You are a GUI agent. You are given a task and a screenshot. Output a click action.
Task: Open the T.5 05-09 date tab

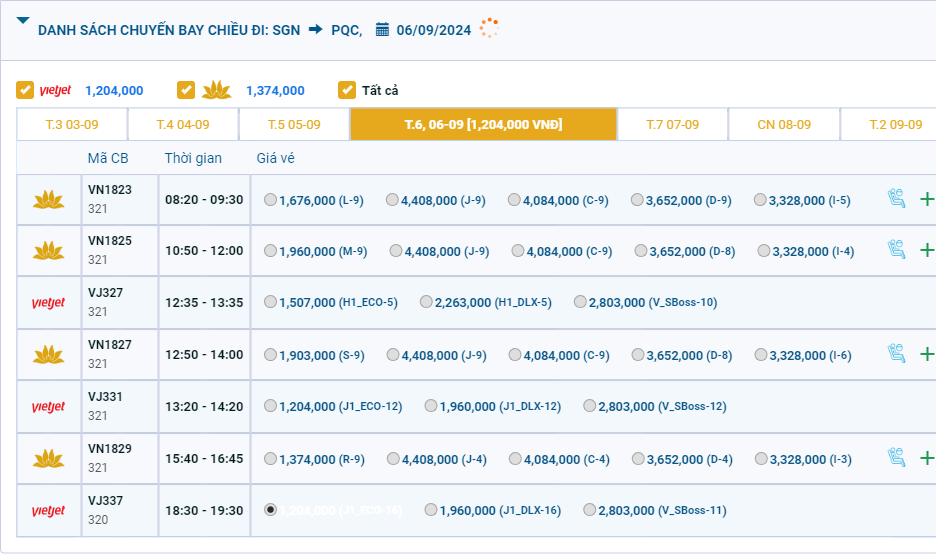coord(294,125)
